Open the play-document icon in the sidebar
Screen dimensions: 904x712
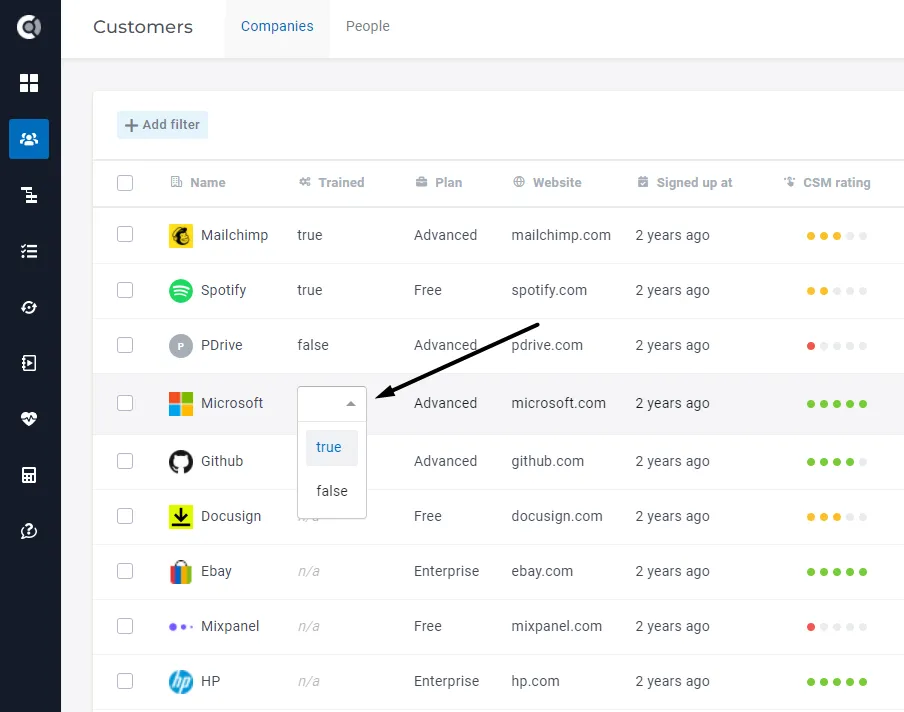[29, 363]
